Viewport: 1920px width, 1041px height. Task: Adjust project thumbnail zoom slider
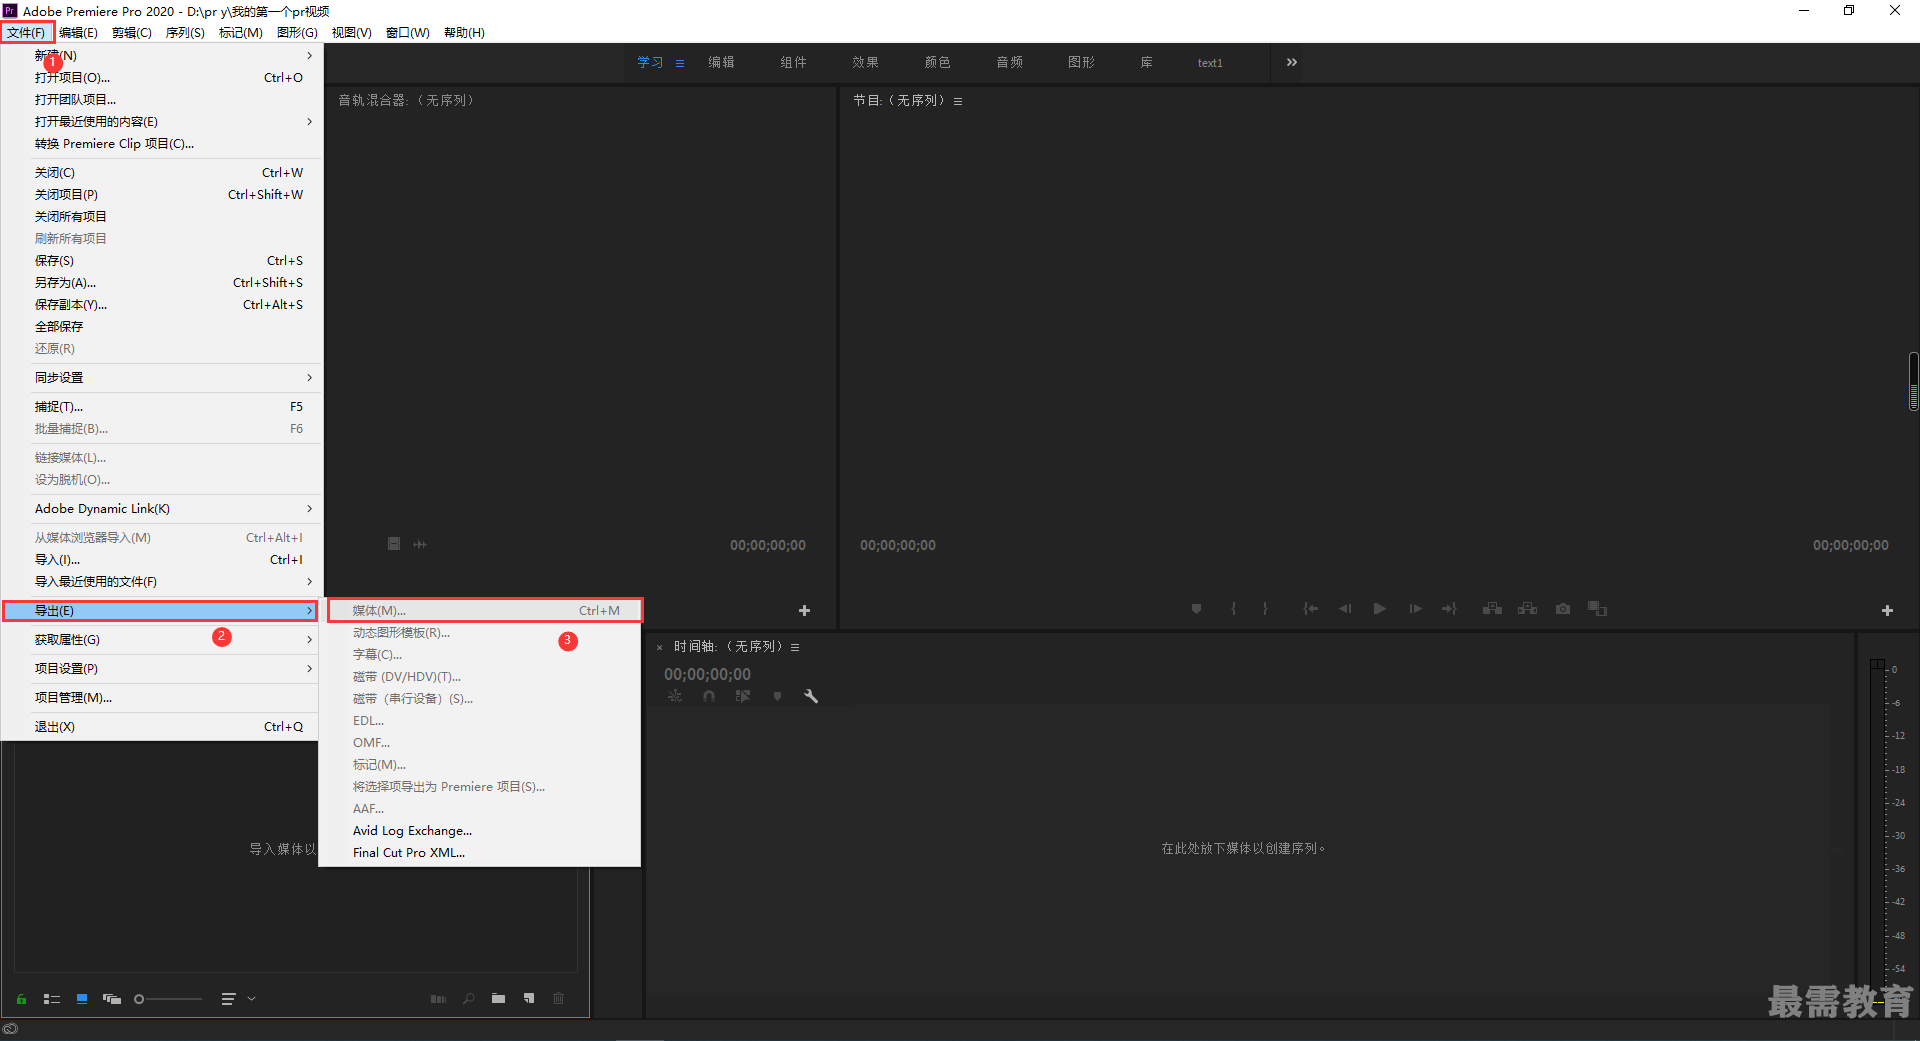pyautogui.click(x=168, y=999)
